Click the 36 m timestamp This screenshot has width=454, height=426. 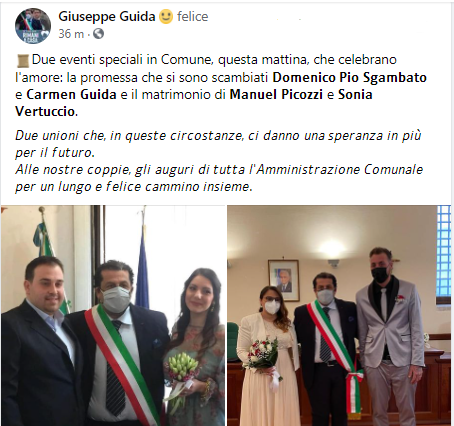(x=71, y=34)
